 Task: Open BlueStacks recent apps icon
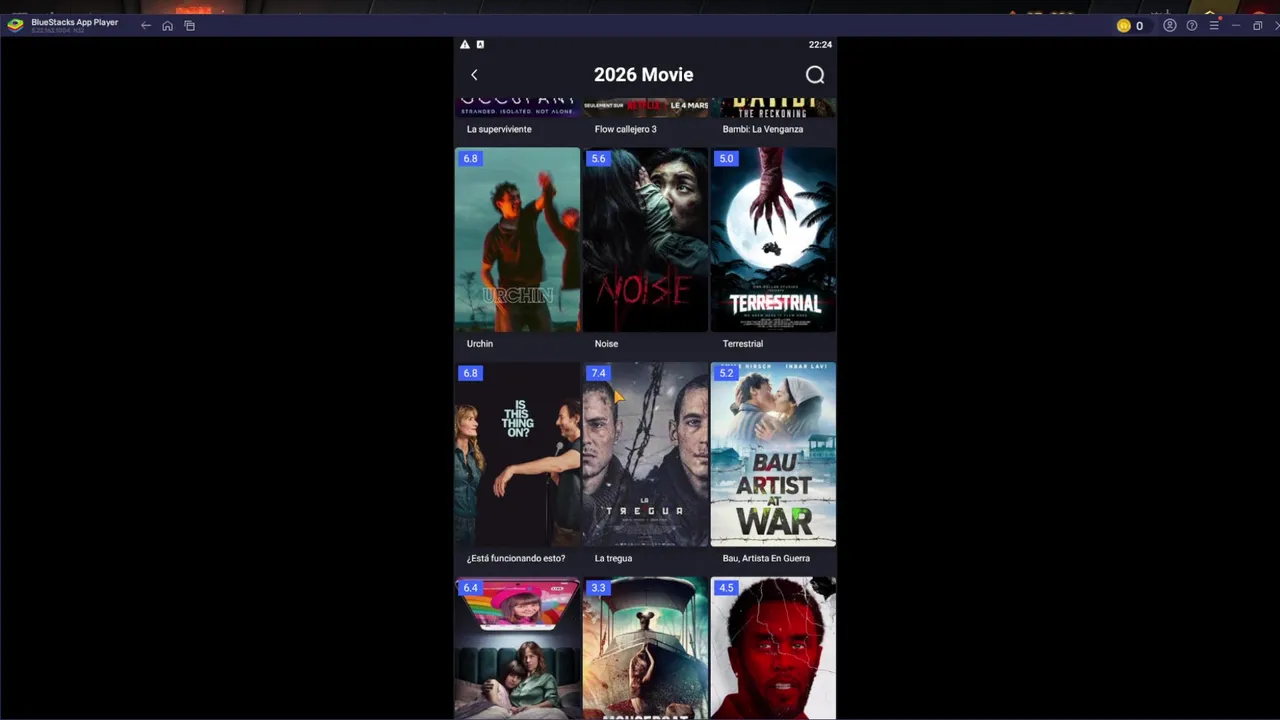click(189, 25)
